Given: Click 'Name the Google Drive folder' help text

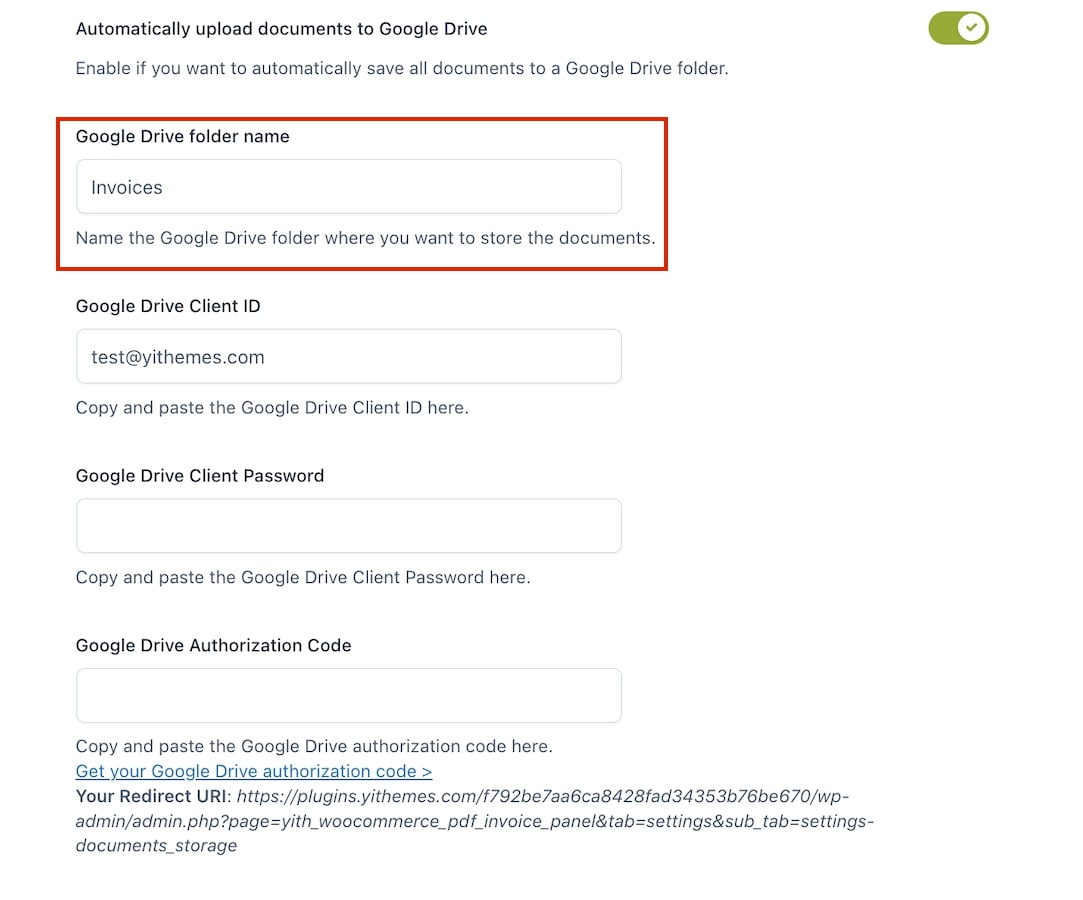Looking at the screenshot, I should [365, 238].
